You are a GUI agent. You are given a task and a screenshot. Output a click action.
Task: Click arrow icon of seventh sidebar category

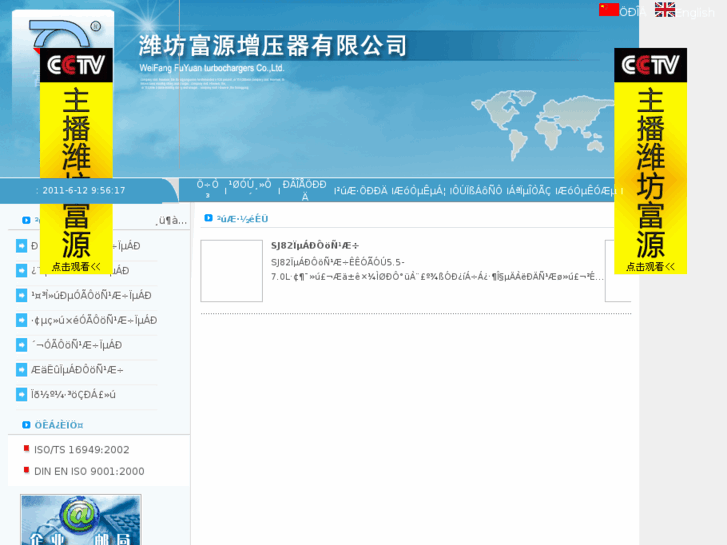click(x=21, y=394)
